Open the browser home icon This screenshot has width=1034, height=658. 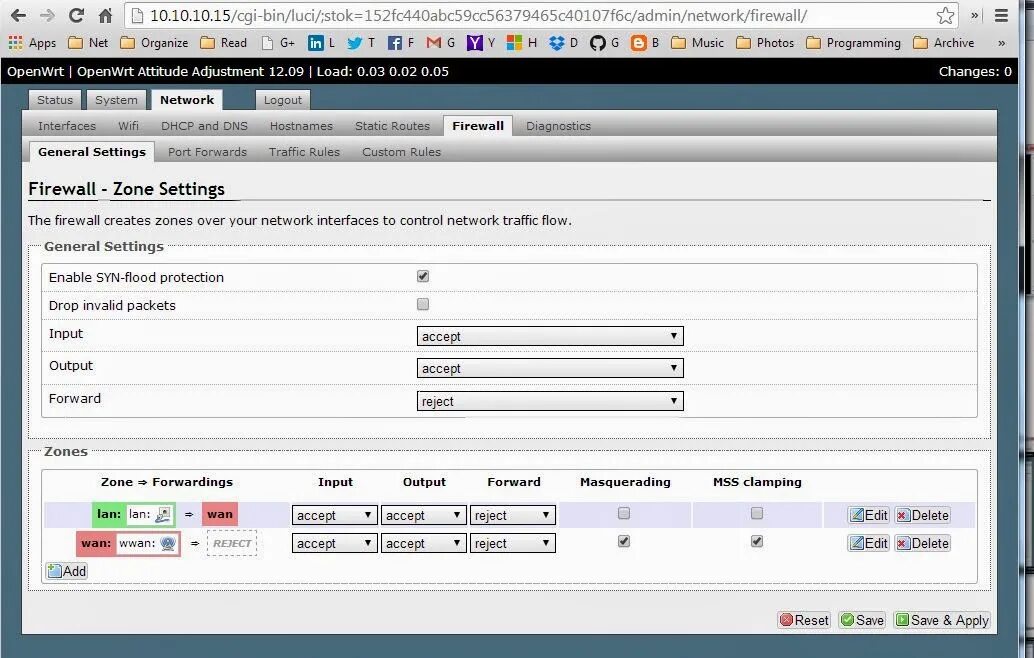pyautogui.click(x=106, y=15)
